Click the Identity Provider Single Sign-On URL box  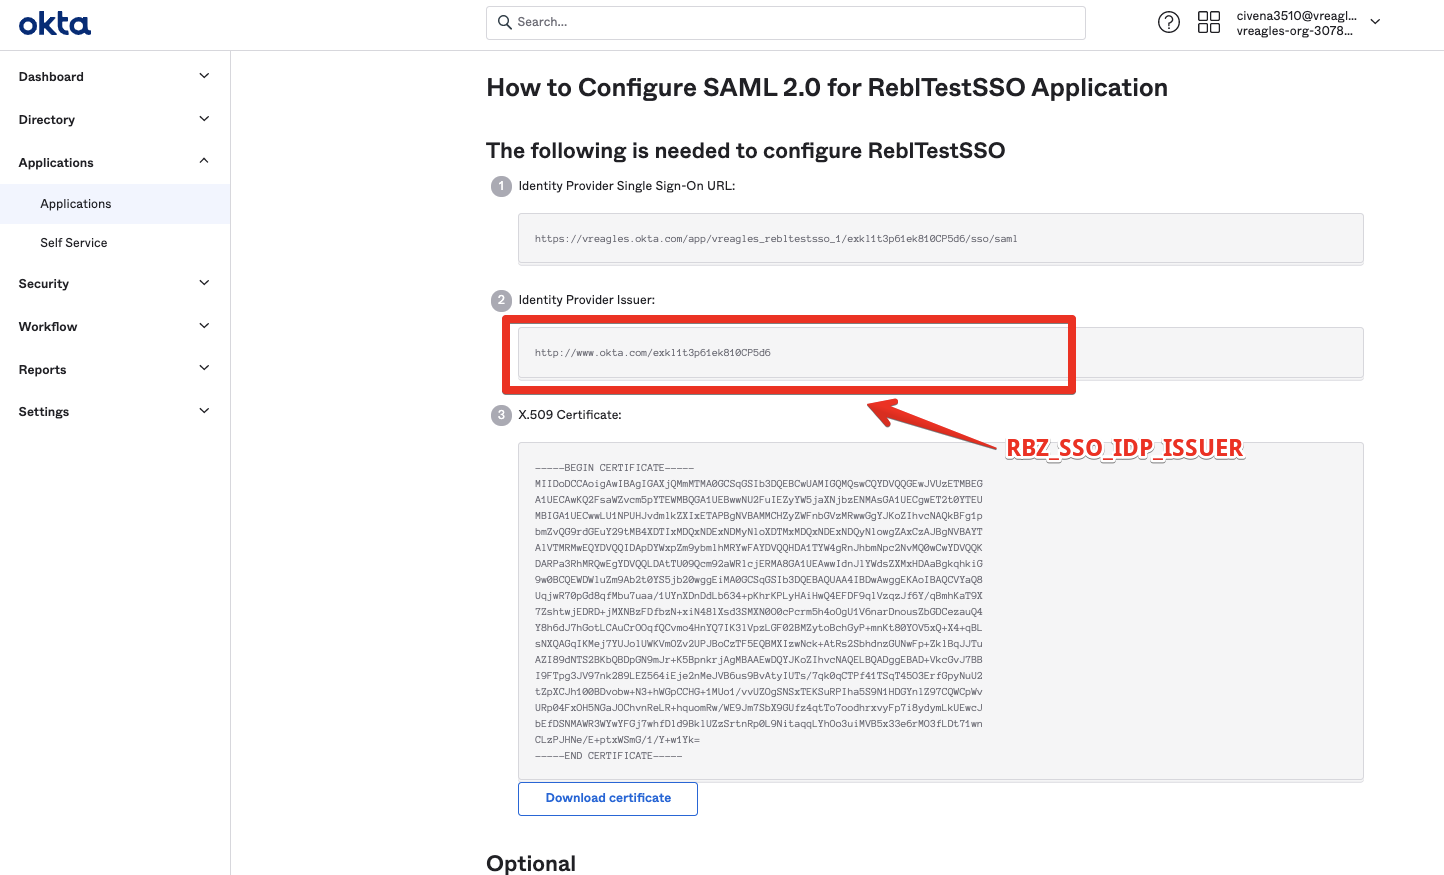click(x=940, y=239)
